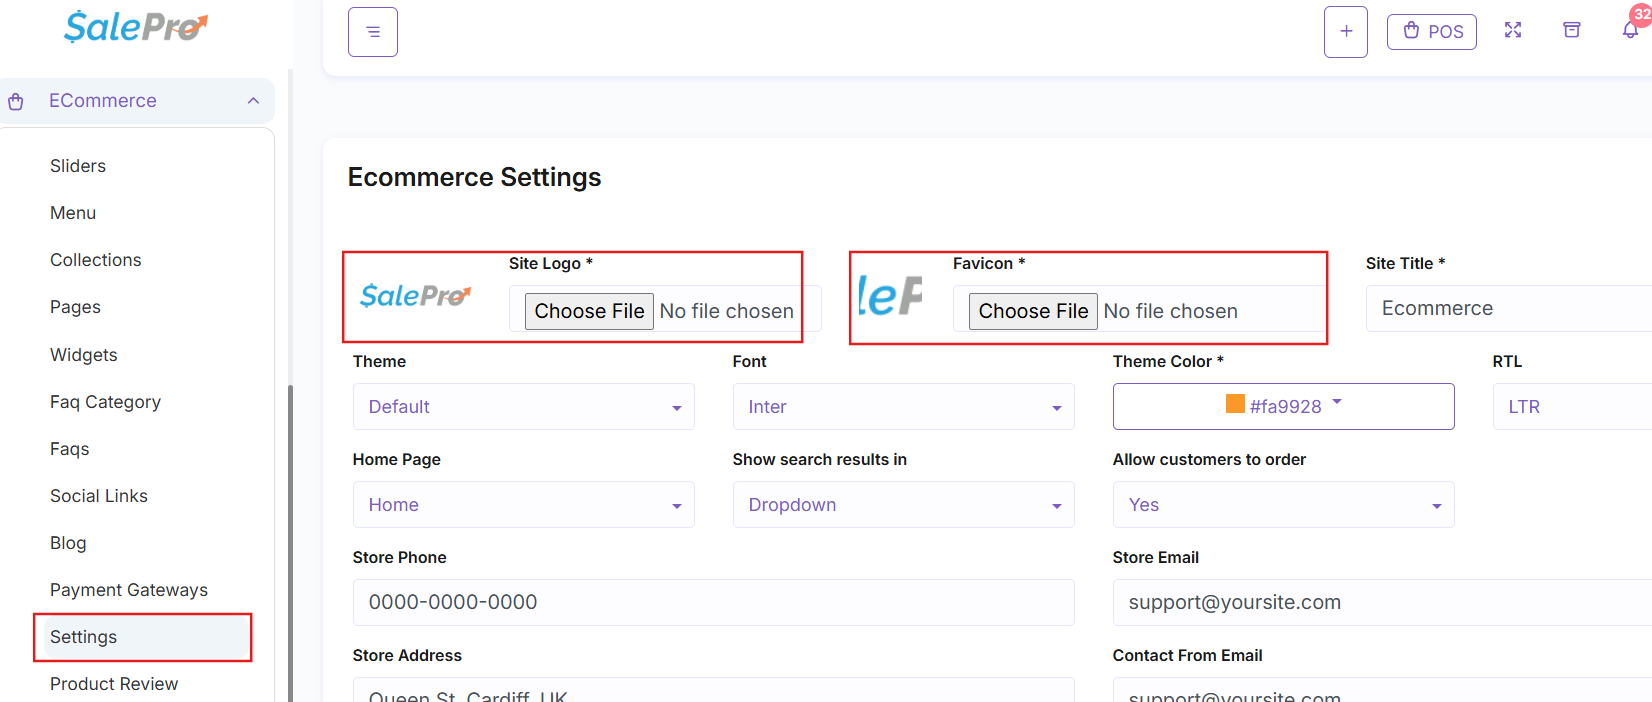Screen dimensions: 1652x702
Task: Click the Favicon preview image
Action: [x=890, y=296]
